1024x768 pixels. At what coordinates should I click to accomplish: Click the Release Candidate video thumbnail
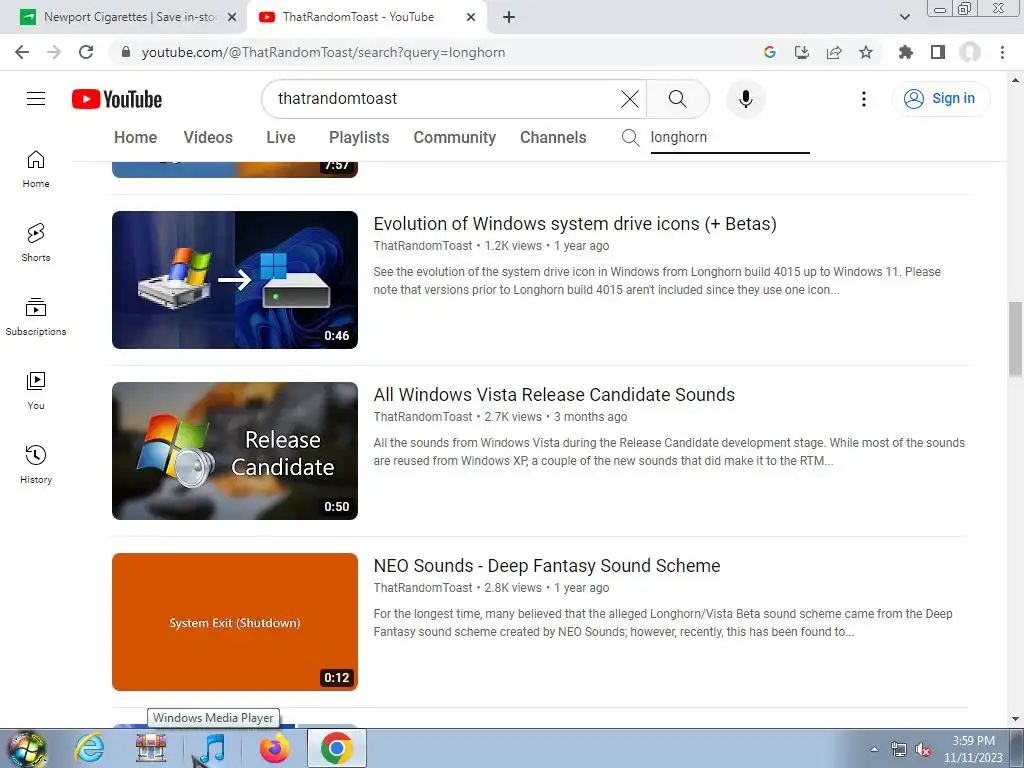tap(235, 451)
